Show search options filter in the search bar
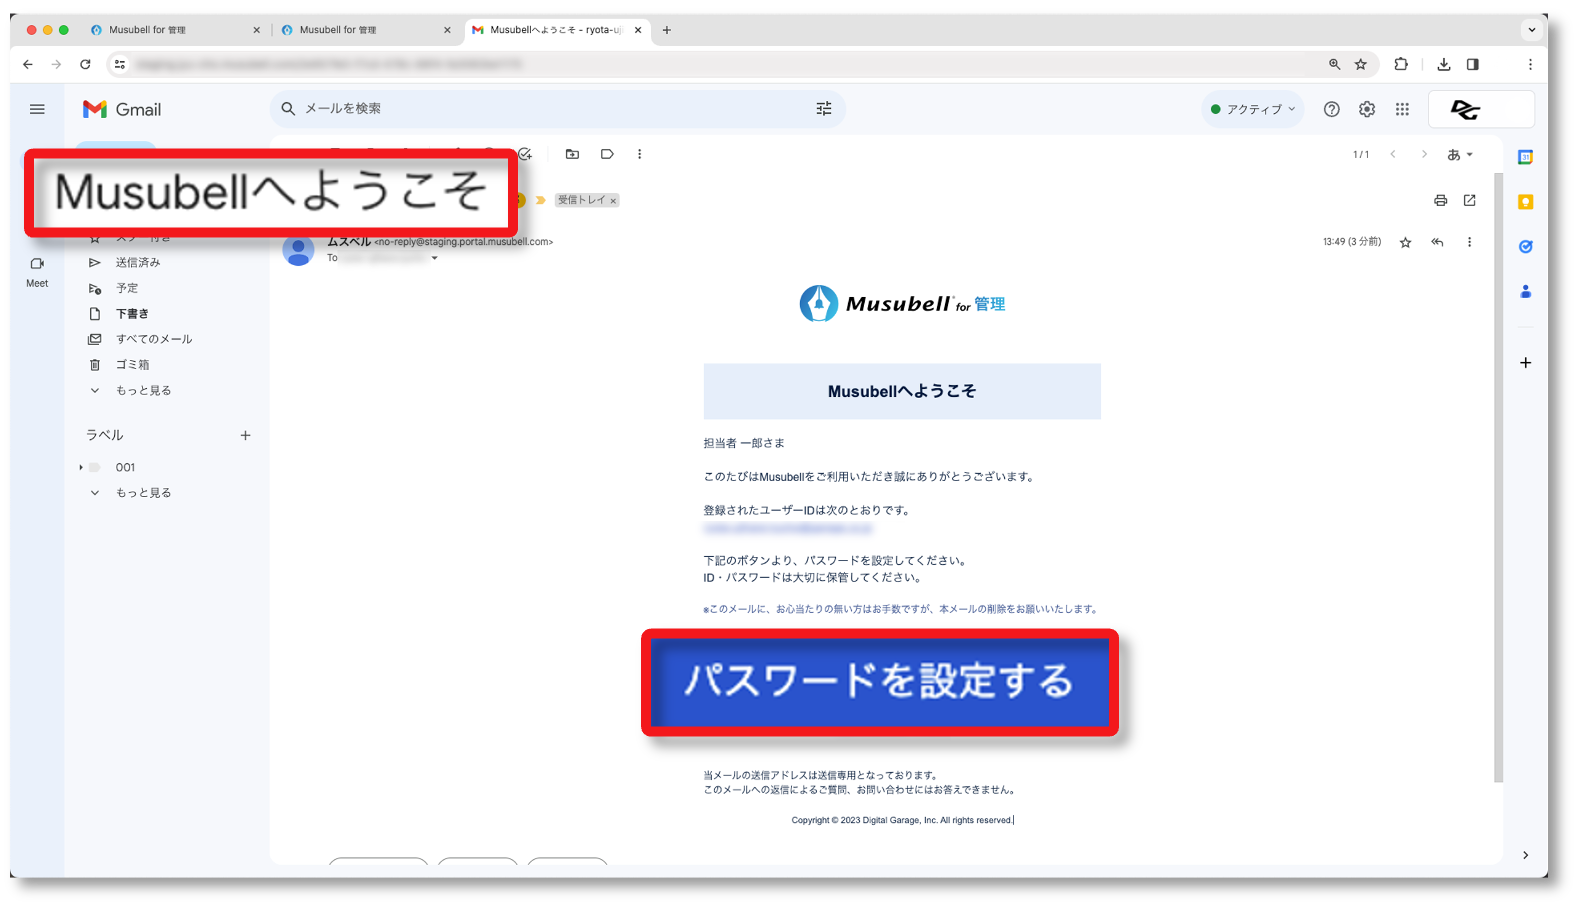This screenshot has width=1581, height=912. coord(823,108)
